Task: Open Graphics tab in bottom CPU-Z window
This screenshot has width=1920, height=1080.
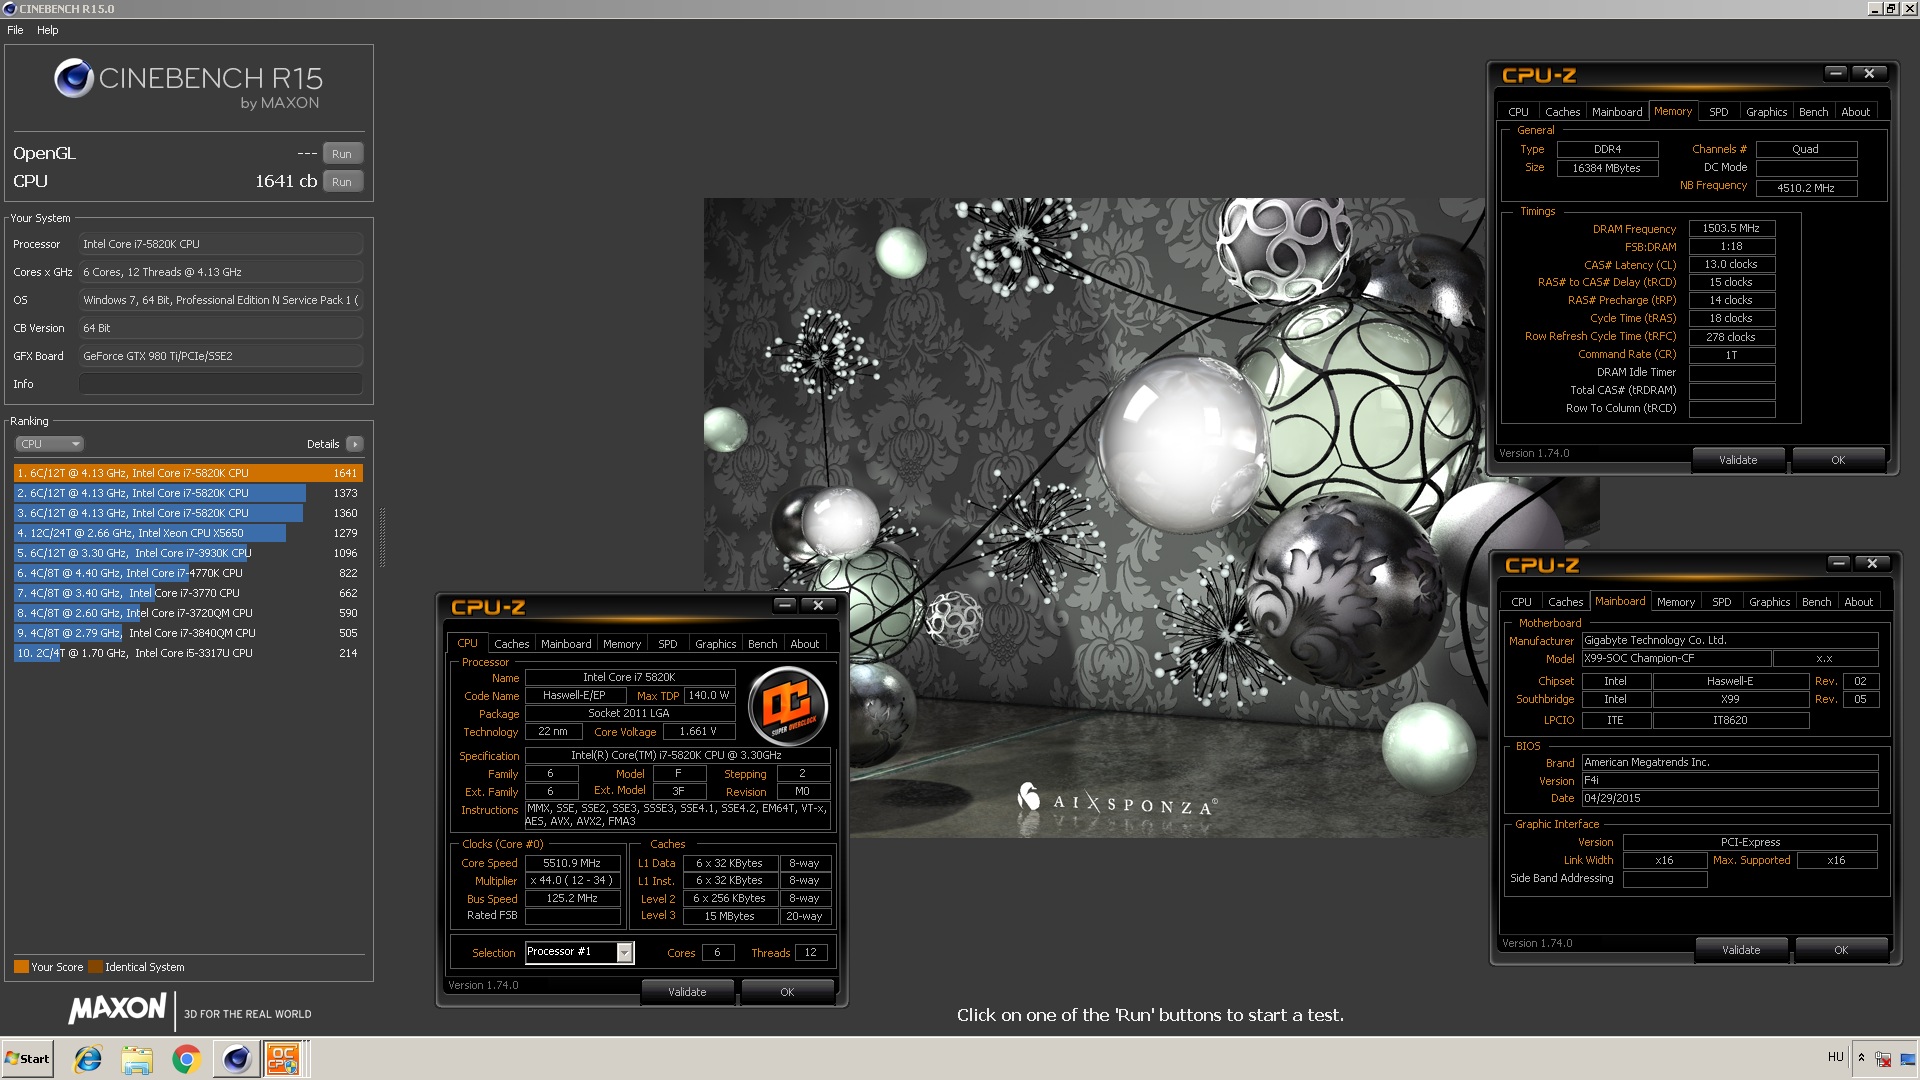Action: tap(716, 644)
